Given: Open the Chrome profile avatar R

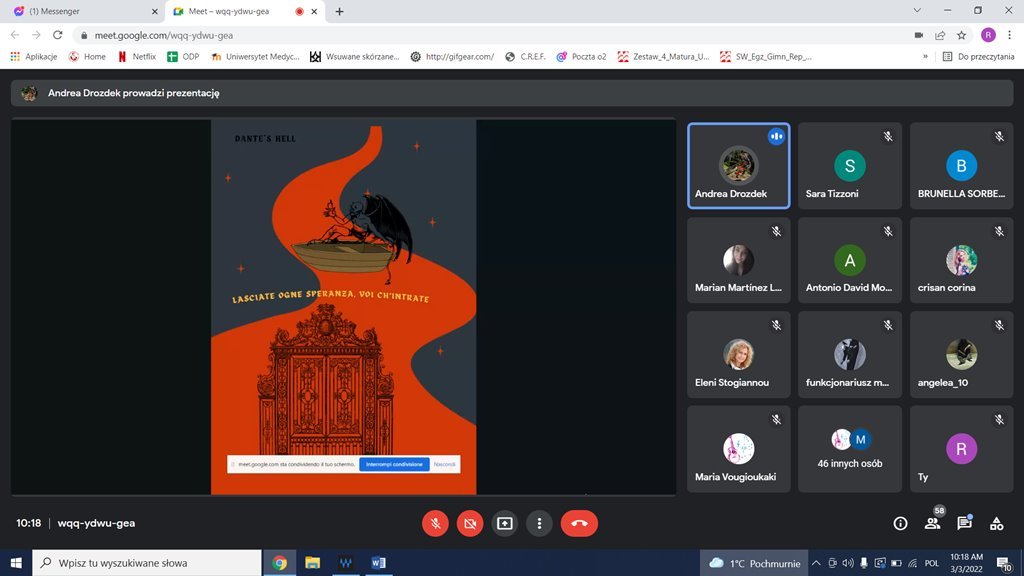Looking at the screenshot, I should coord(988,35).
